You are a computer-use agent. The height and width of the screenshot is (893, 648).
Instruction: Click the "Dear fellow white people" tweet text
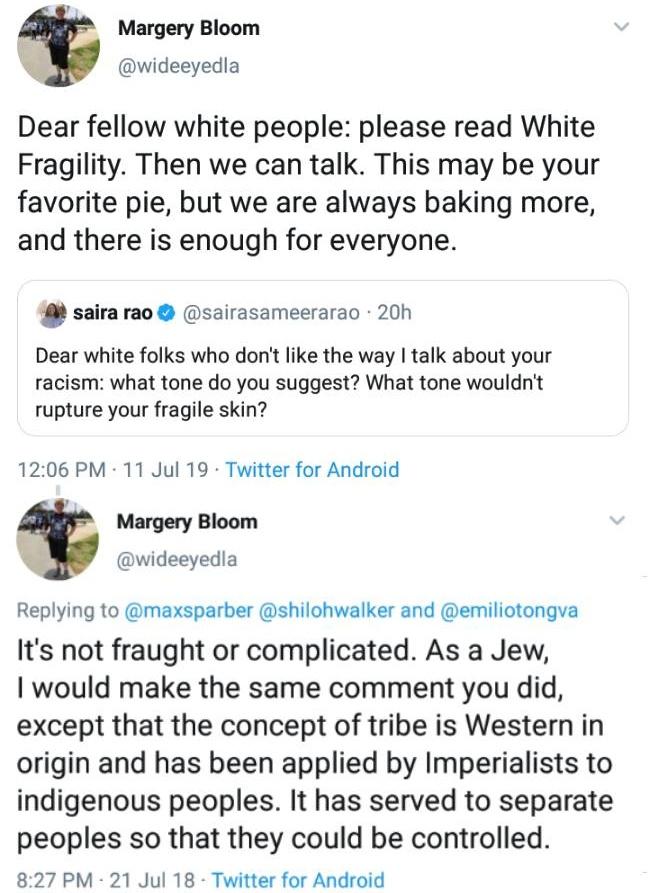pos(310,185)
